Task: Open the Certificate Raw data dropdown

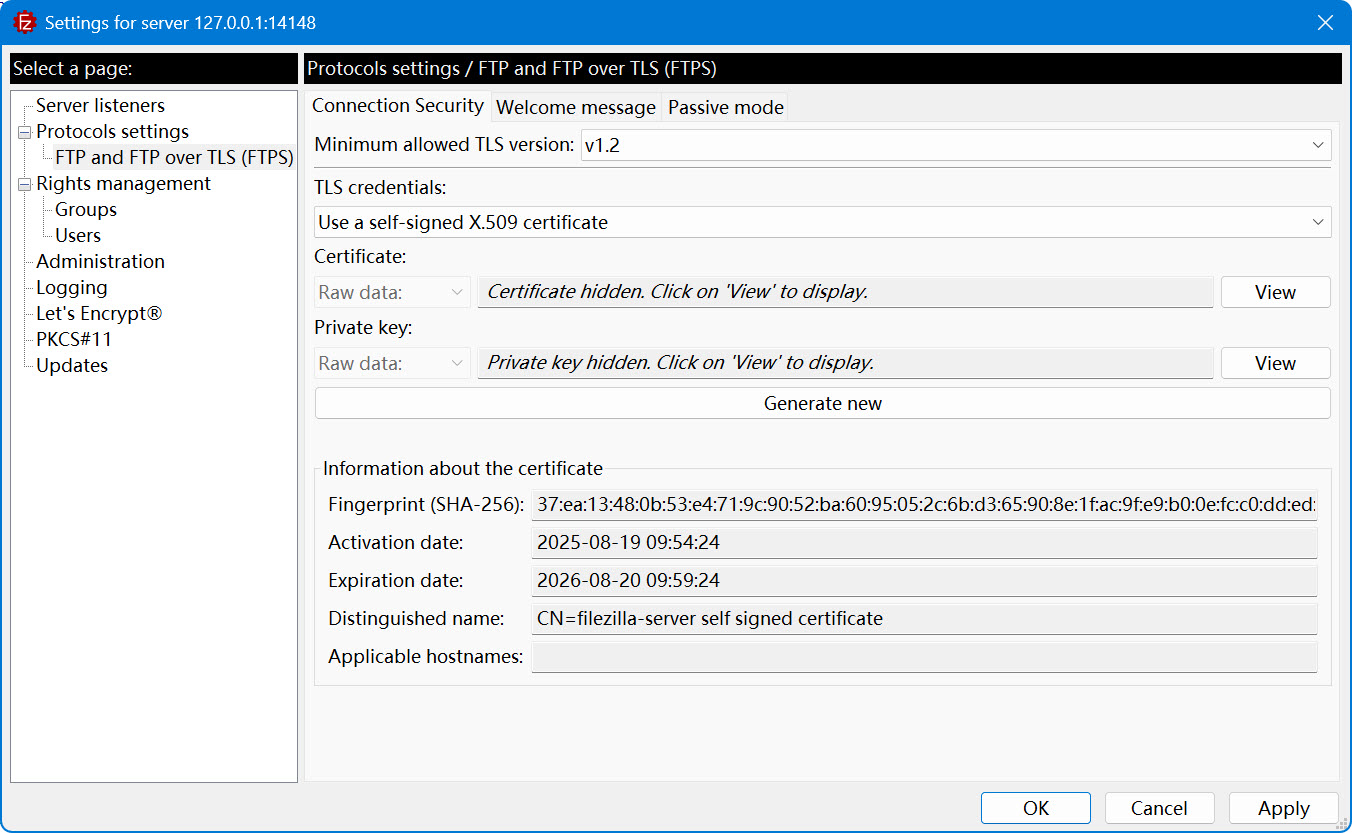Action: point(392,292)
